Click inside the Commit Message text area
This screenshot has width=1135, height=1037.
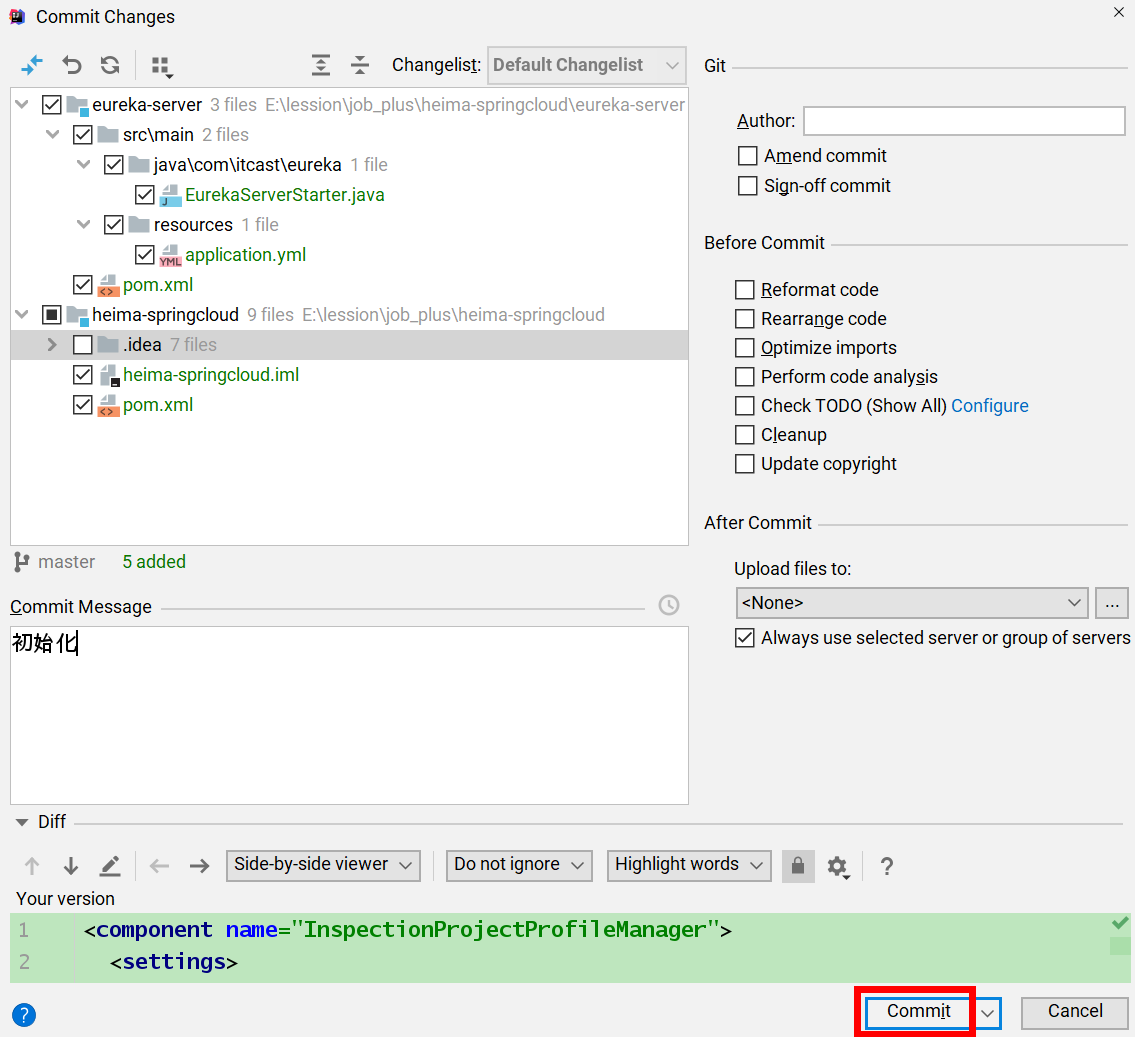(x=349, y=715)
